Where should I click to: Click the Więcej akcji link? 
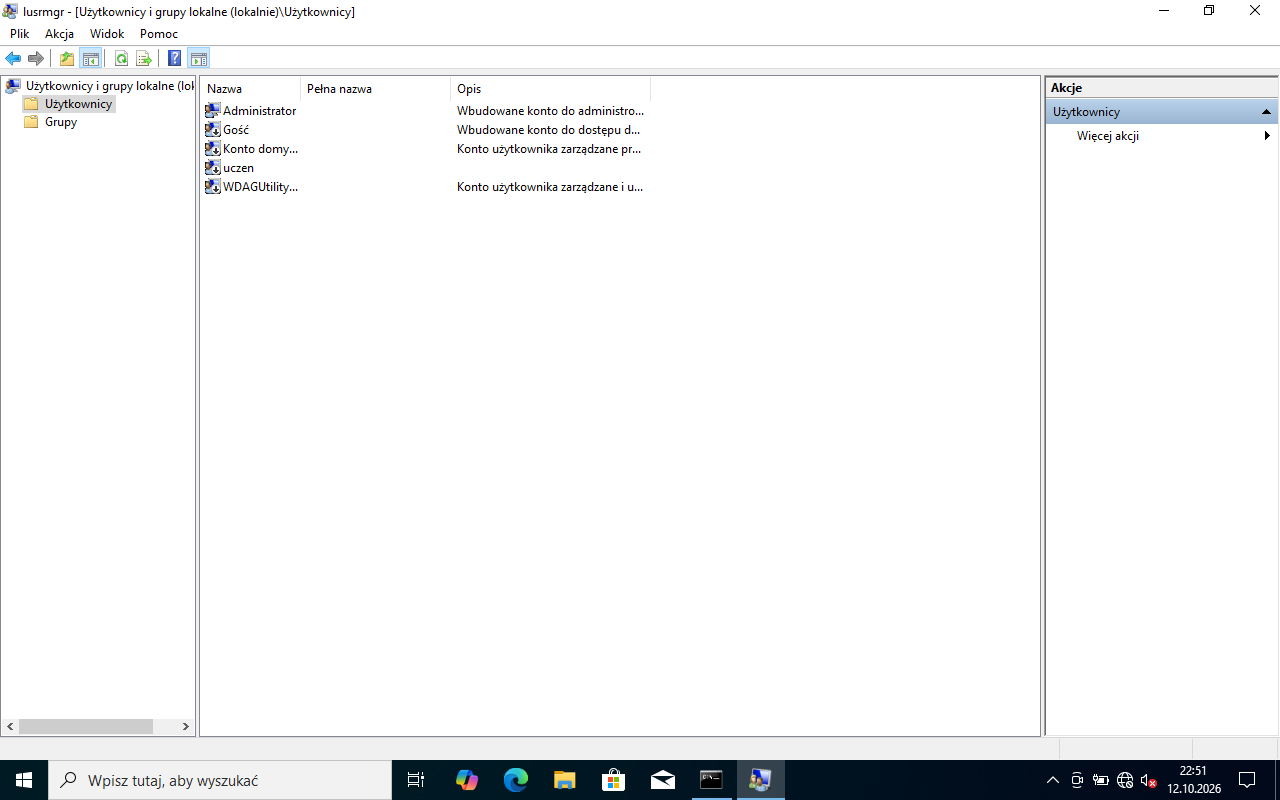1108,136
